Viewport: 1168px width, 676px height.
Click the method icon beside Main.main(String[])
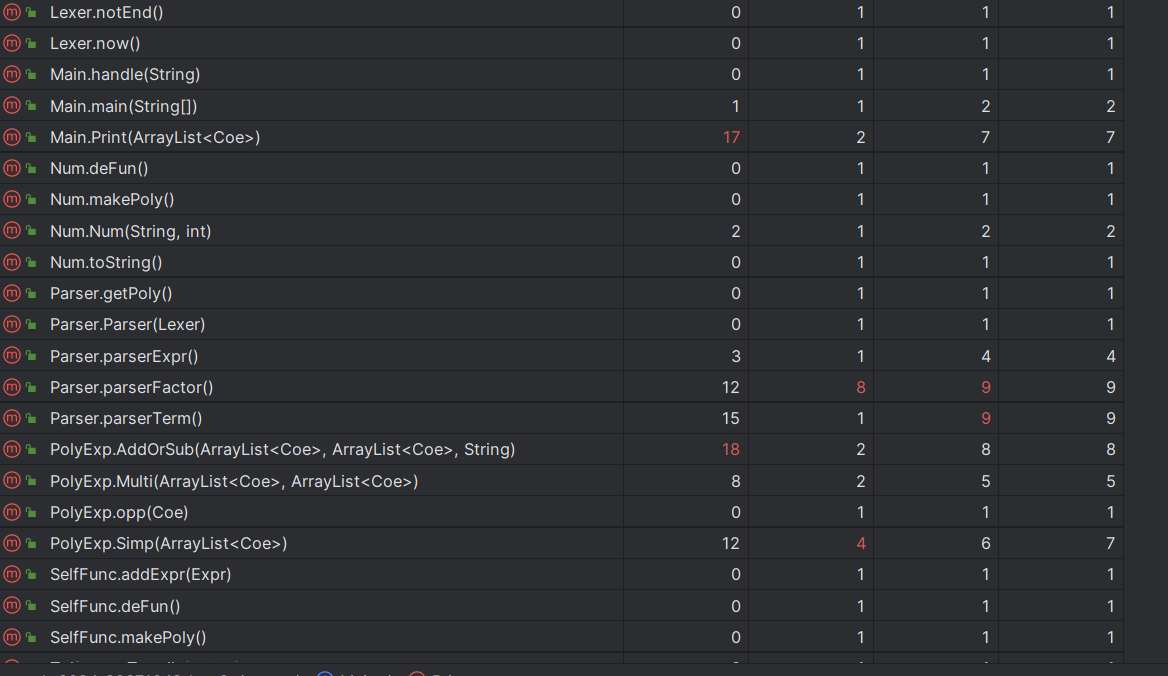click(x=12, y=106)
